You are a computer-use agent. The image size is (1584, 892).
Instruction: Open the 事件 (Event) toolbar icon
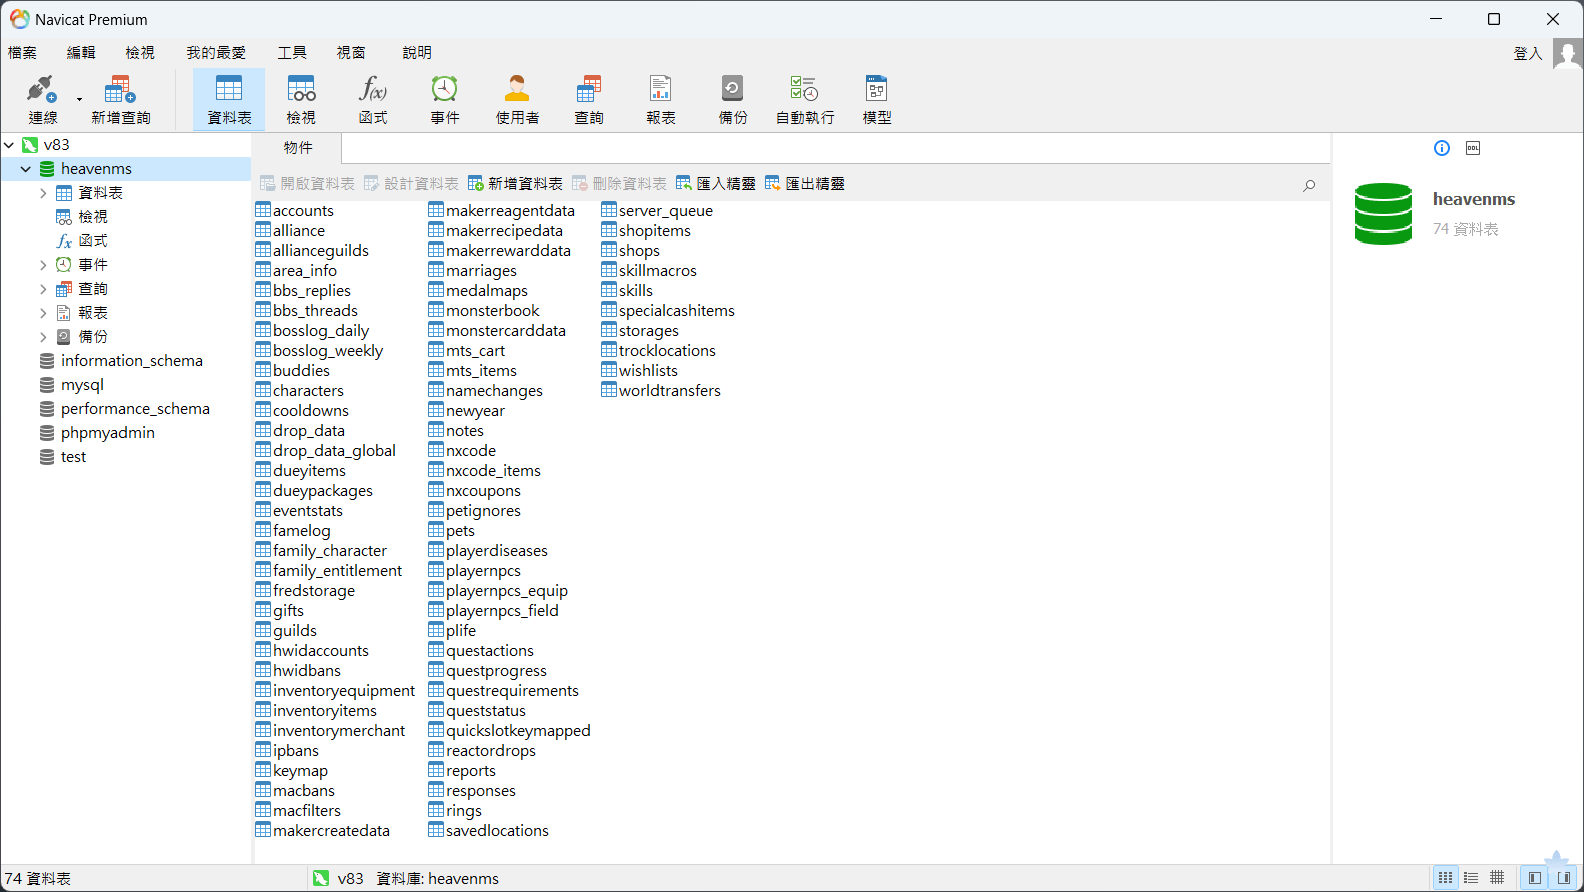pyautogui.click(x=445, y=99)
